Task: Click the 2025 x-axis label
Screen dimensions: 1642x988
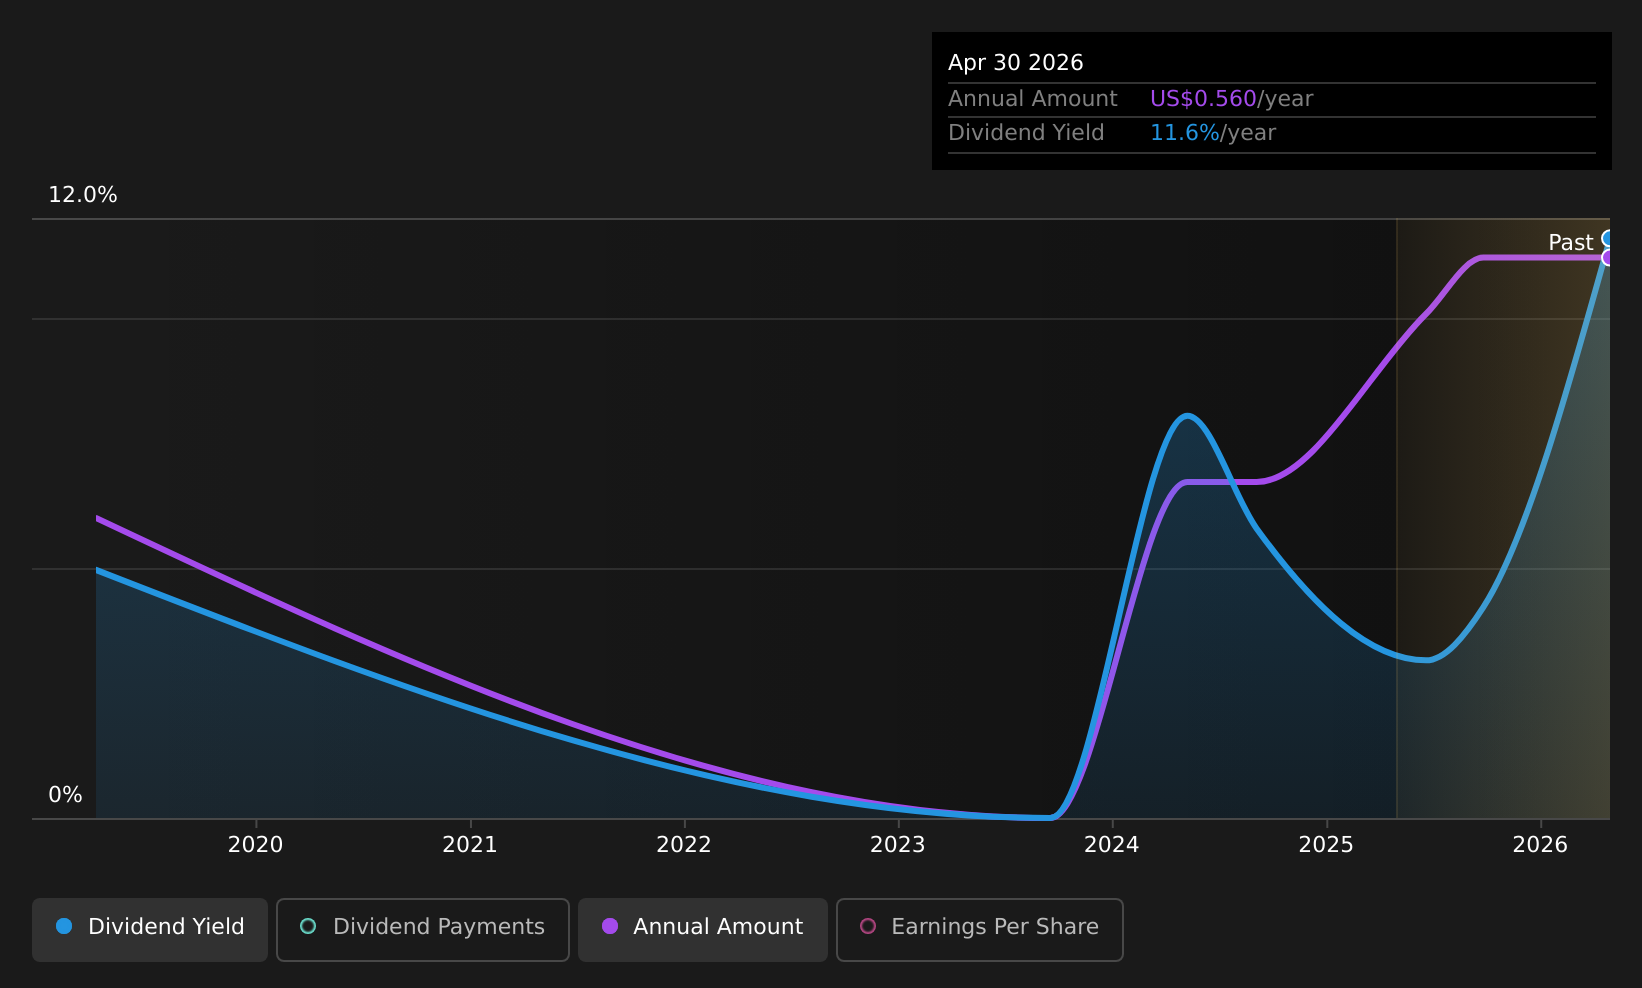Action: coord(1326,845)
